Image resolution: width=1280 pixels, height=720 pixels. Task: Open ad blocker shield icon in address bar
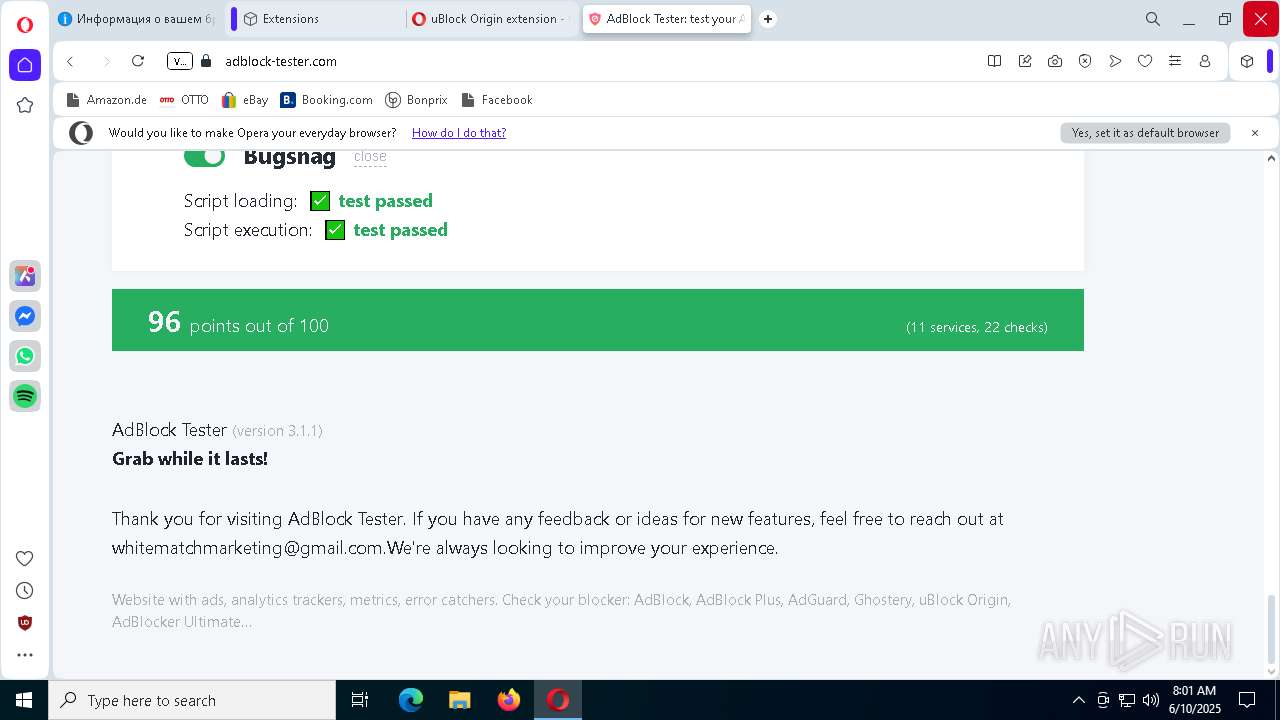[x=1085, y=61]
